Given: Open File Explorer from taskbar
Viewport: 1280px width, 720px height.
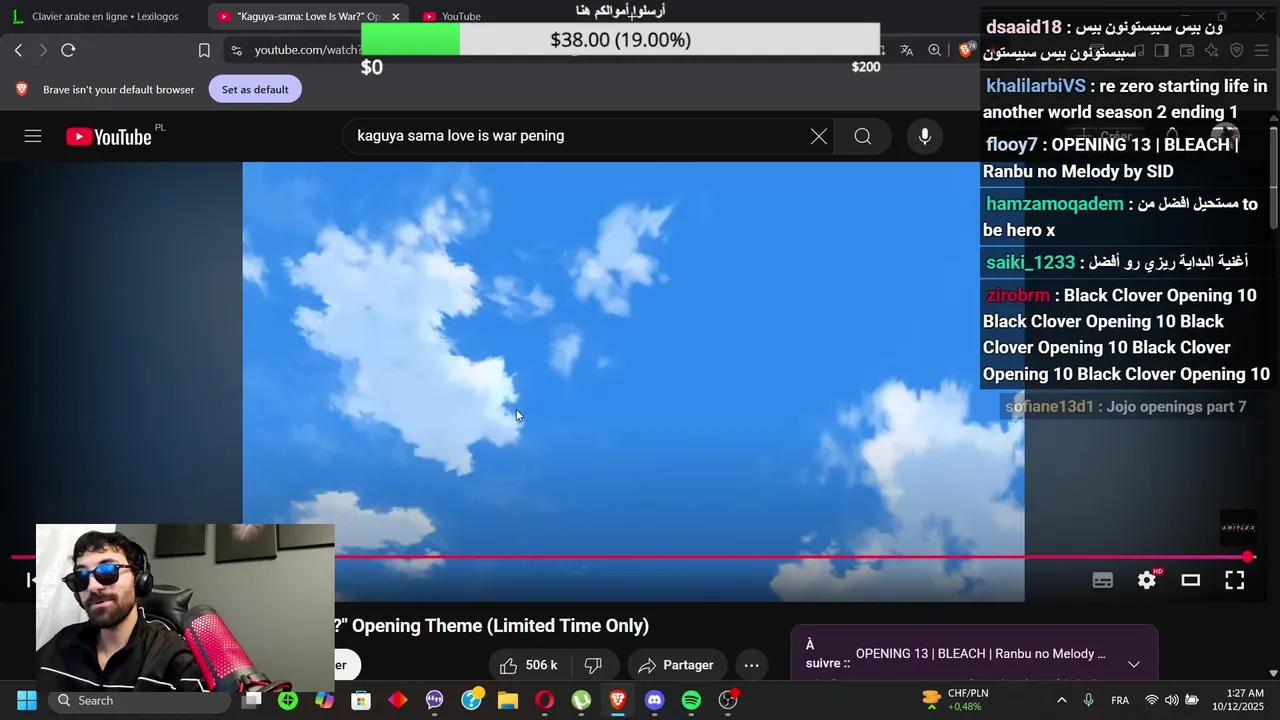Looking at the screenshot, I should coord(508,700).
